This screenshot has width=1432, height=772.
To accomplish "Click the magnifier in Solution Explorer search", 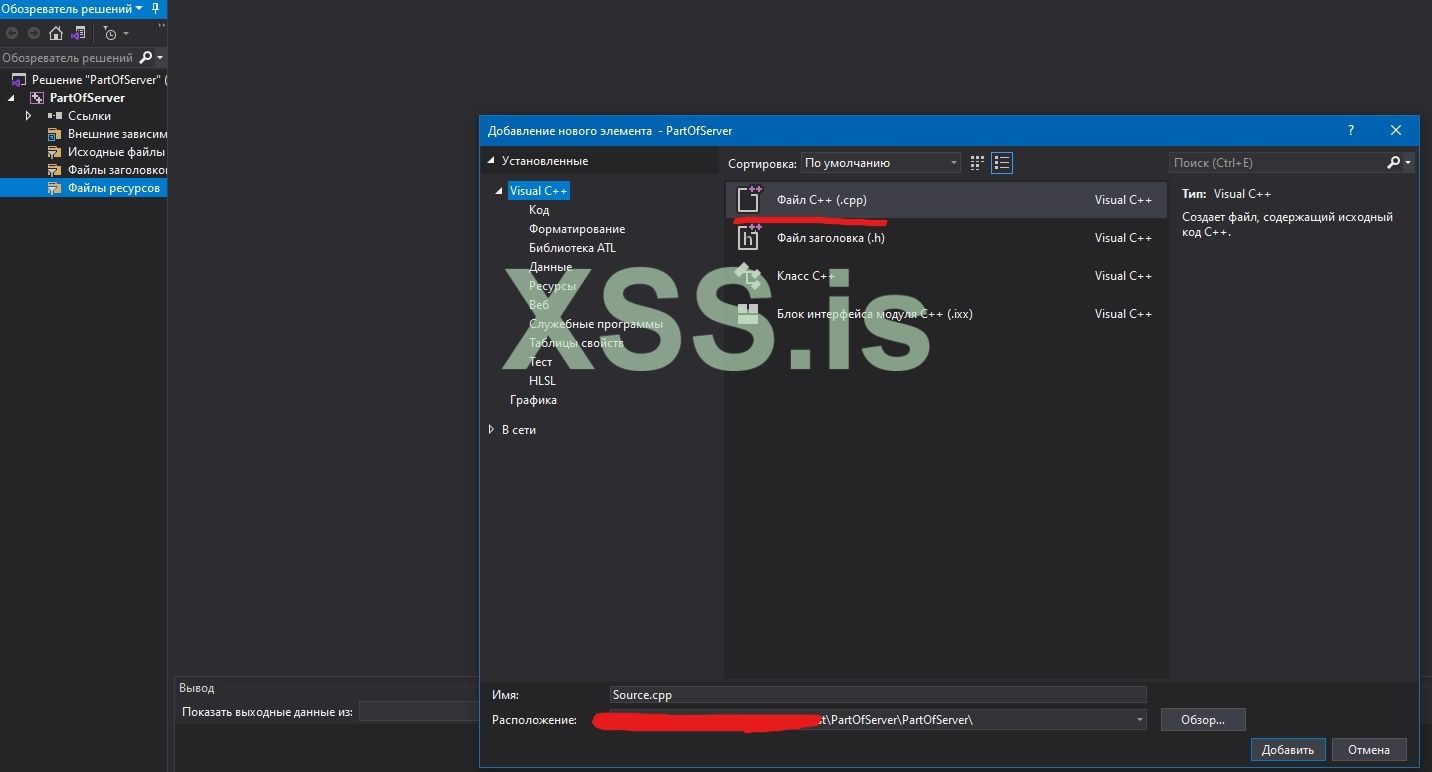I will [145, 57].
